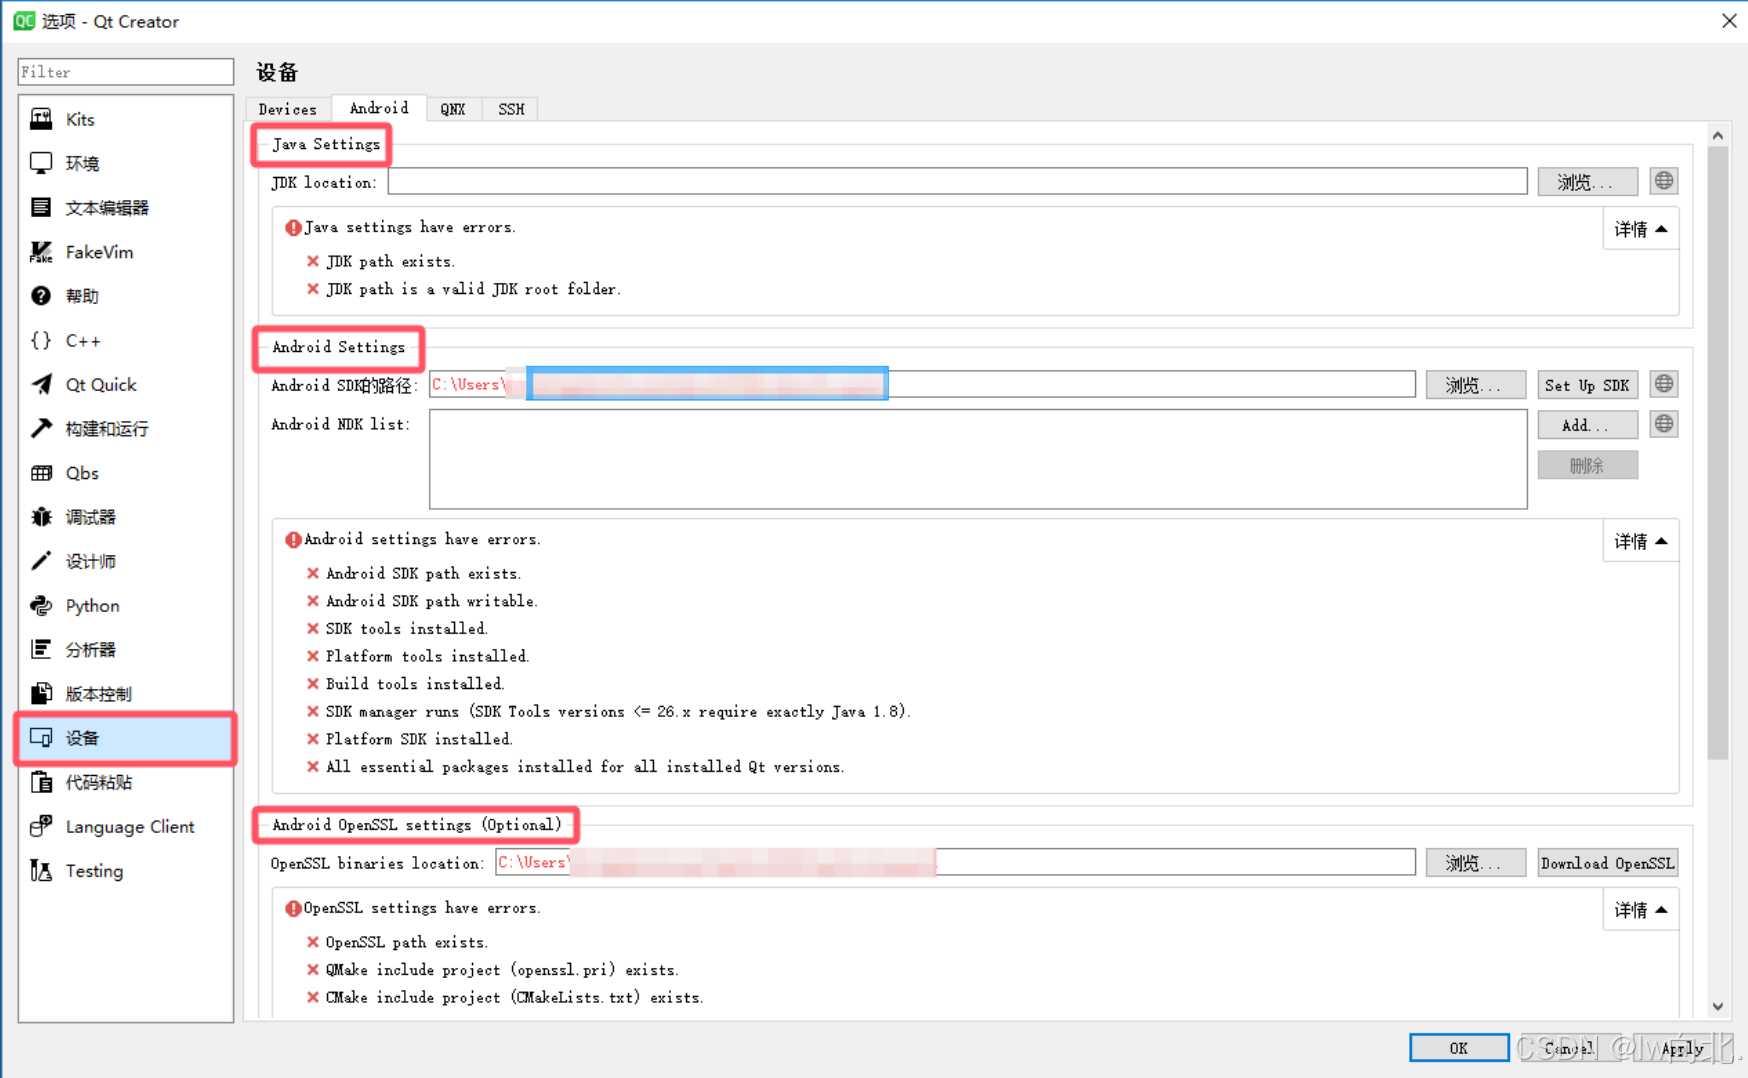1748x1078 pixels.
Task: Open the FakeVim settings category
Action: [125, 252]
